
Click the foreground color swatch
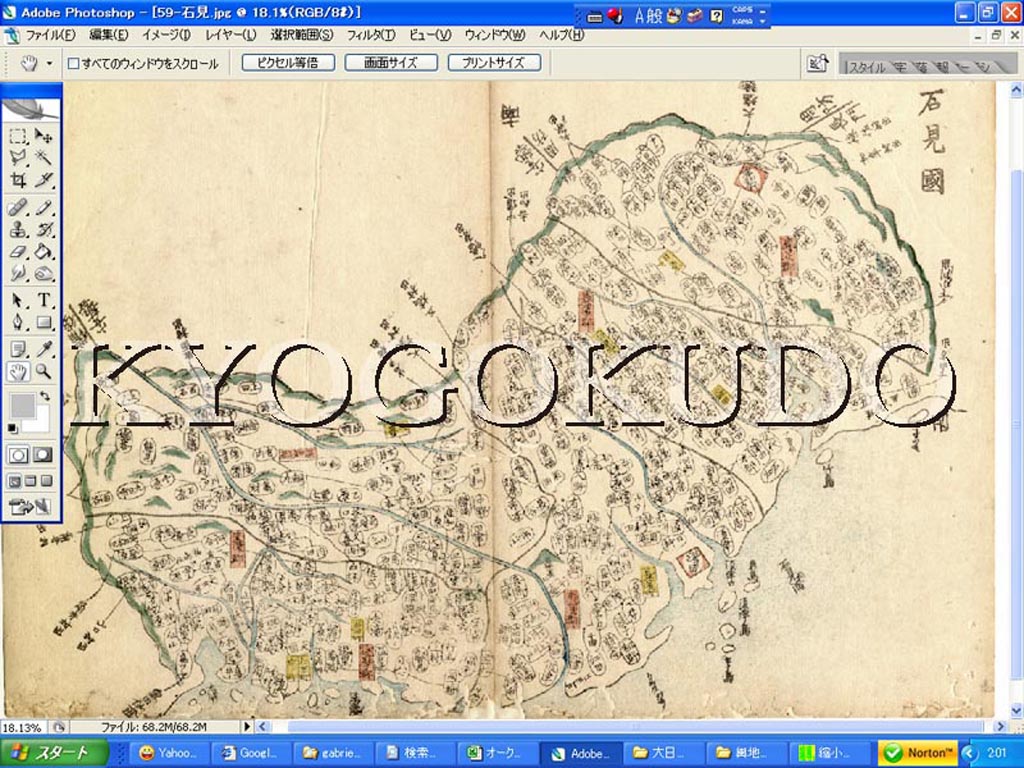coord(22,406)
